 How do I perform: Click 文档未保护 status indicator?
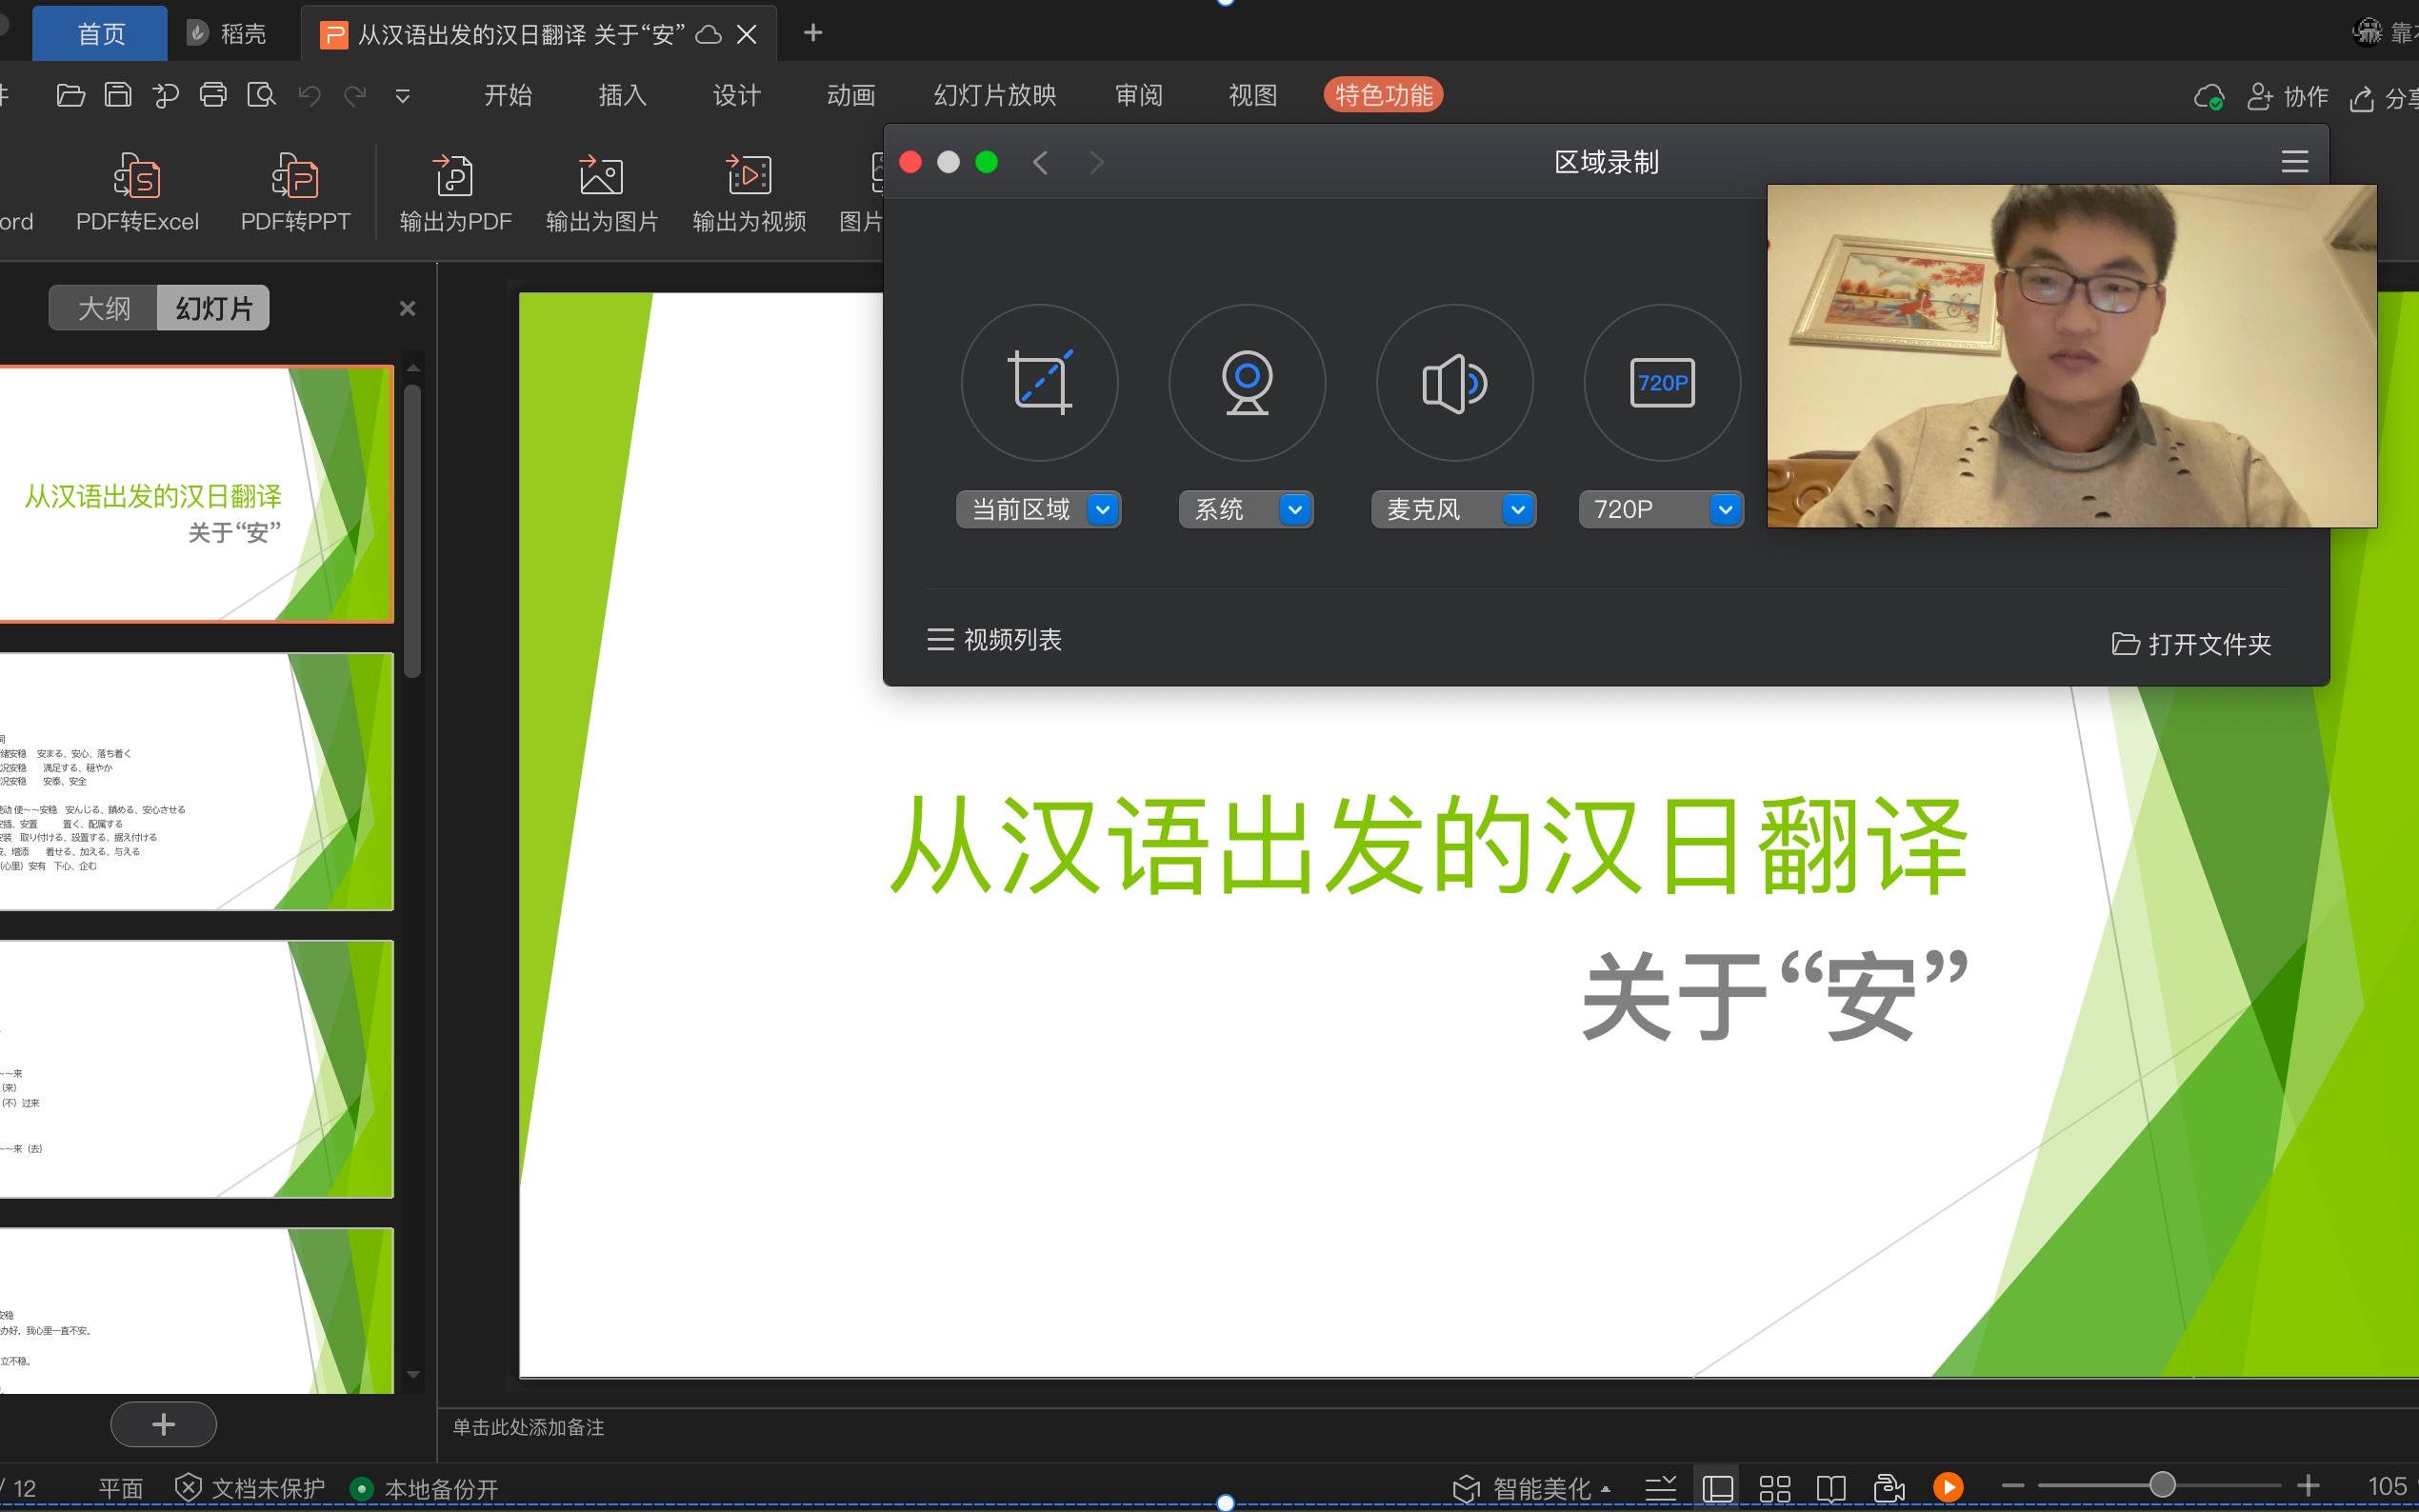click(250, 1488)
